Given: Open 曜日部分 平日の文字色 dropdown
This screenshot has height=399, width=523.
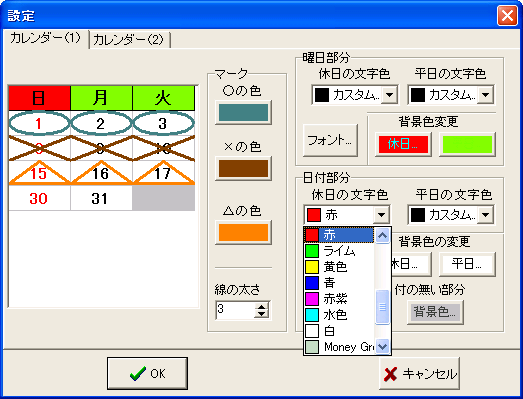Looking at the screenshot, I should click(485, 95).
